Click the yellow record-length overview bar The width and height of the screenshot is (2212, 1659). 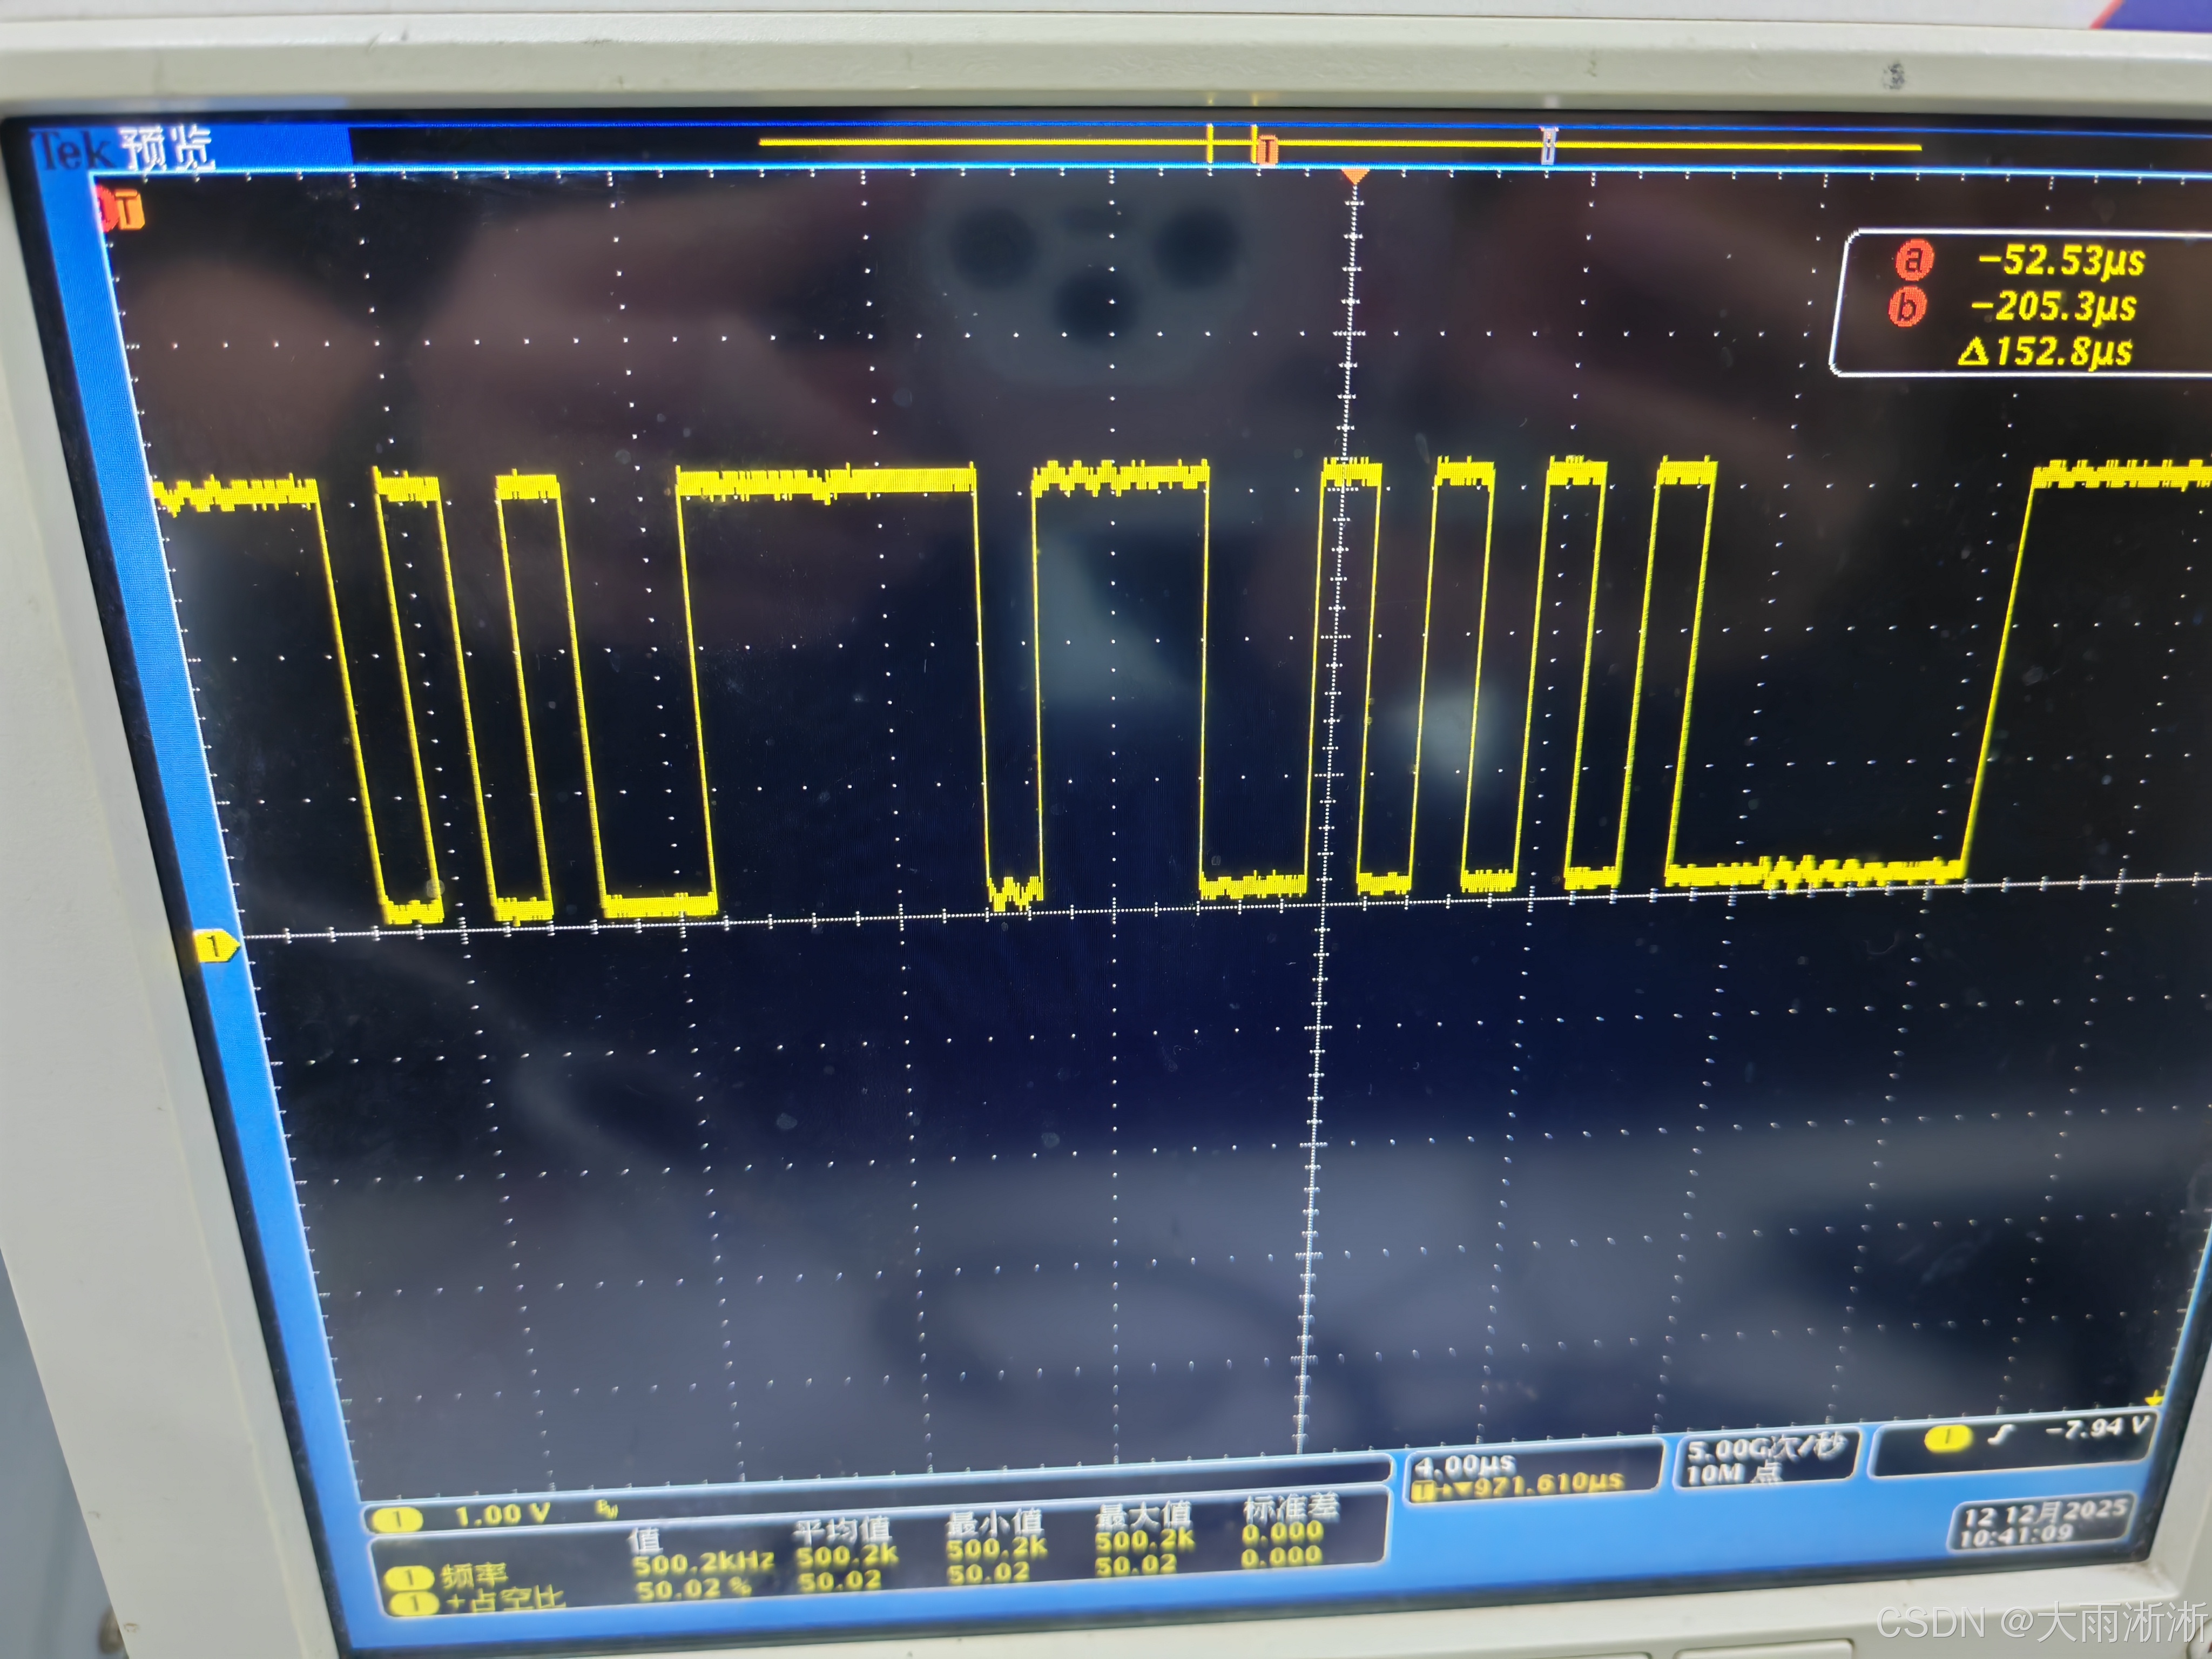[1000, 143]
